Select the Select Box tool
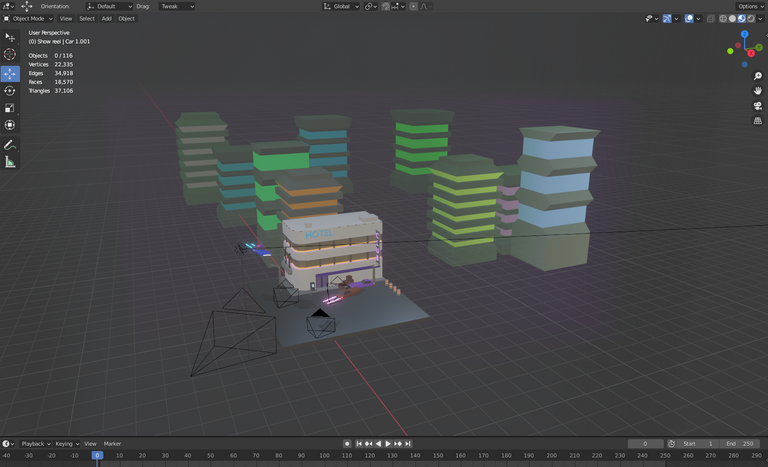 tap(10, 37)
